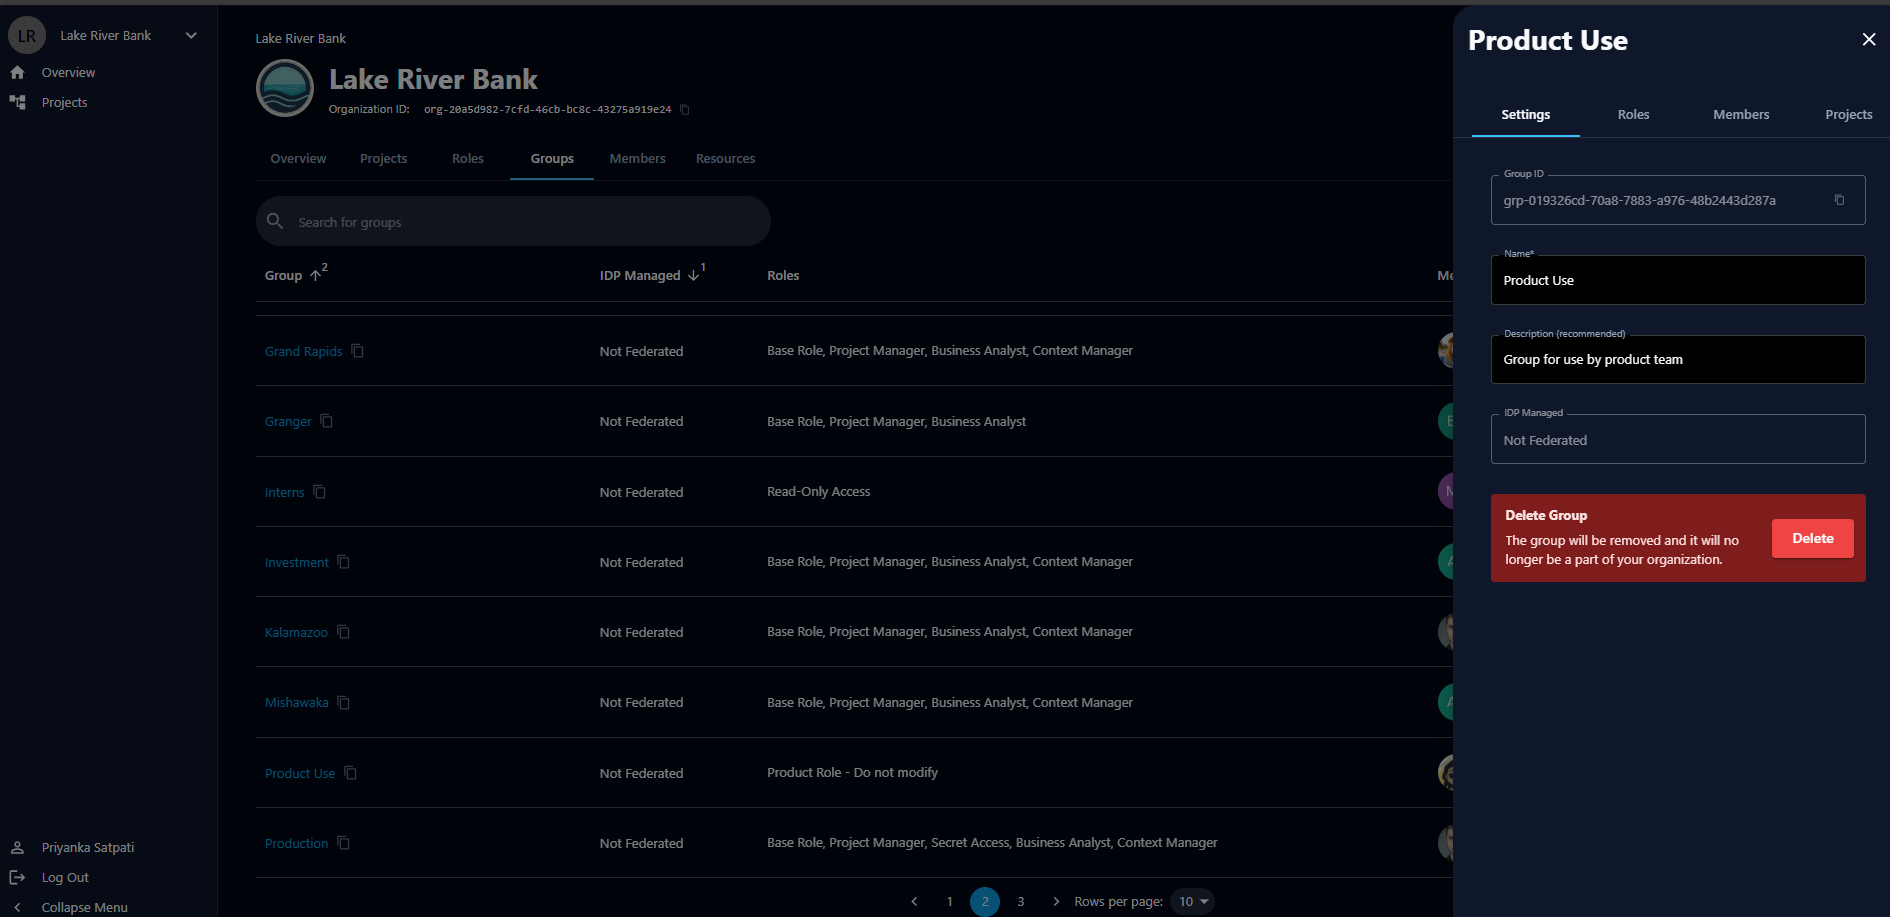This screenshot has width=1890, height=917.
Task: Switch to the Roles tab in Product Use panel
Action: (x=1633, y=115)
